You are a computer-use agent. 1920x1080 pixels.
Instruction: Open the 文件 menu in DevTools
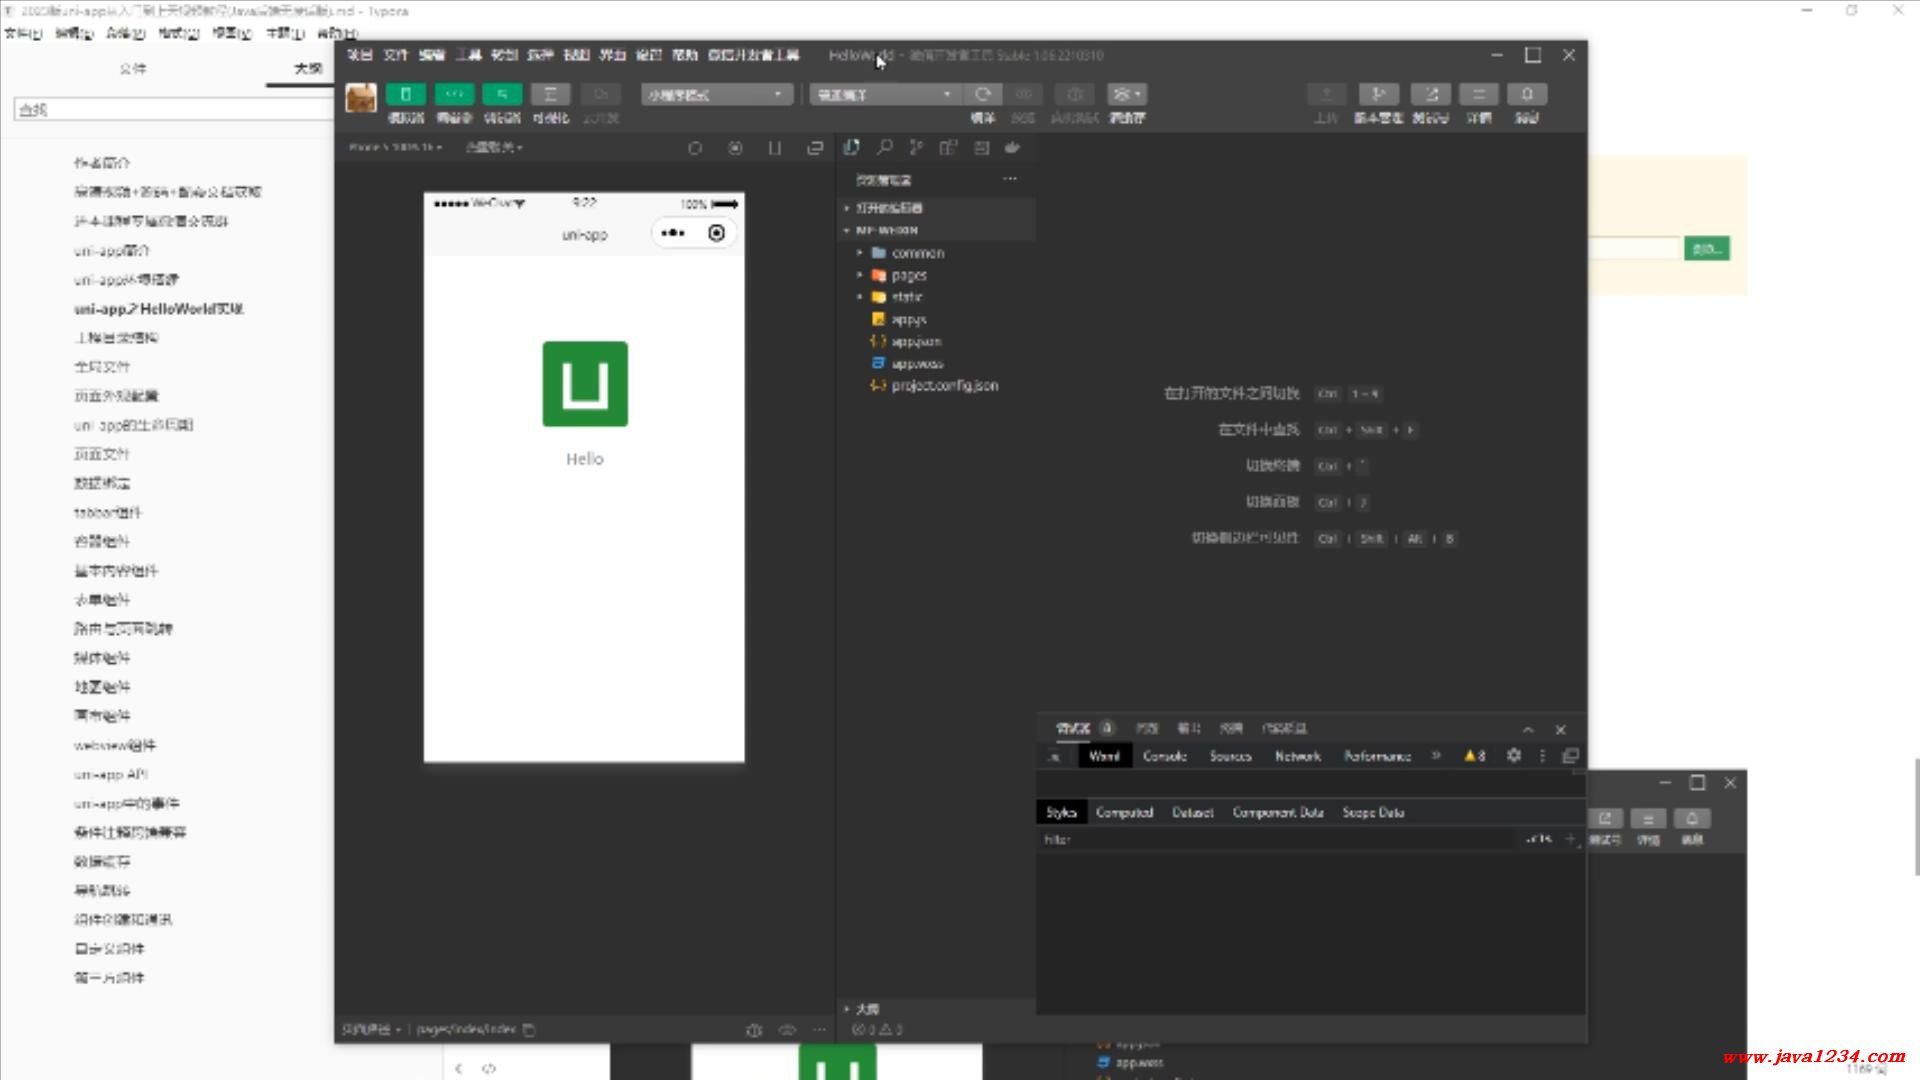(395, 55)
